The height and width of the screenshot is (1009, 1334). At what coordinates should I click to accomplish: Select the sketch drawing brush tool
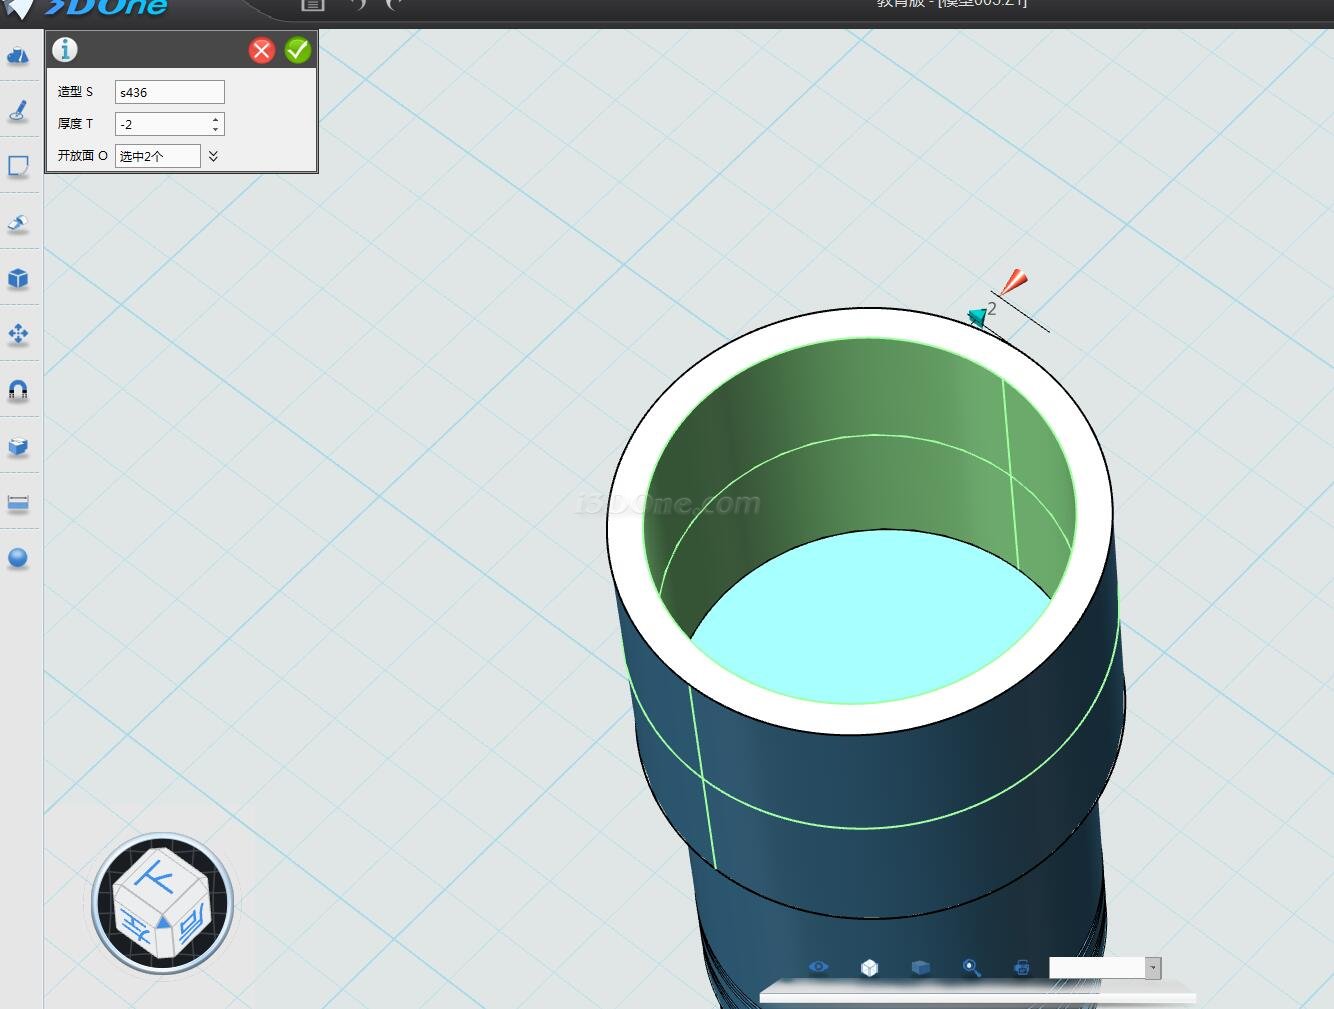pos(18,111)
